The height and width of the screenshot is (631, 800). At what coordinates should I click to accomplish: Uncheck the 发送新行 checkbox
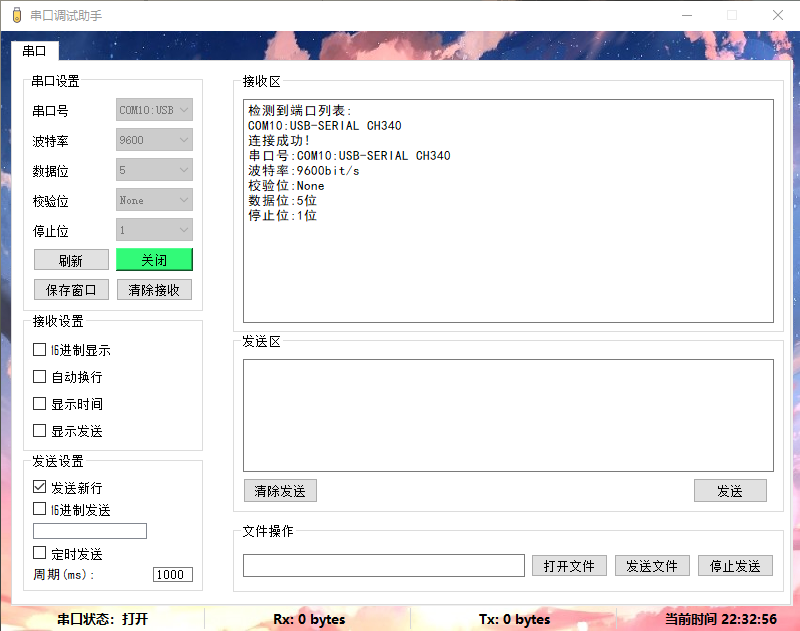39,487
